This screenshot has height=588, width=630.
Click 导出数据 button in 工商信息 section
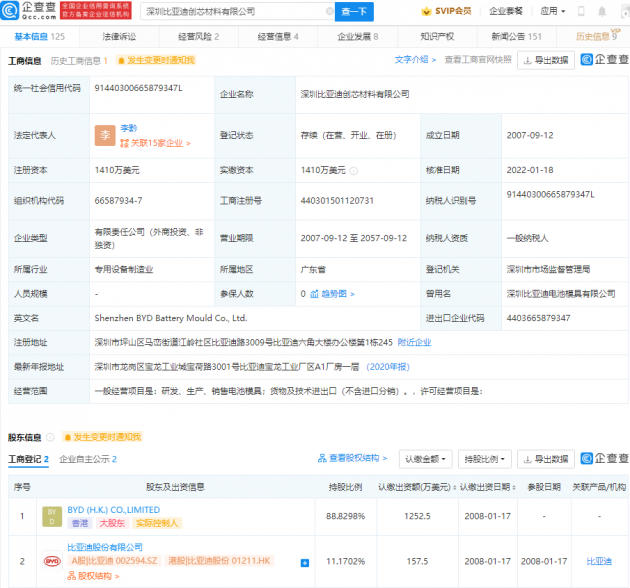tap(546, 60)
